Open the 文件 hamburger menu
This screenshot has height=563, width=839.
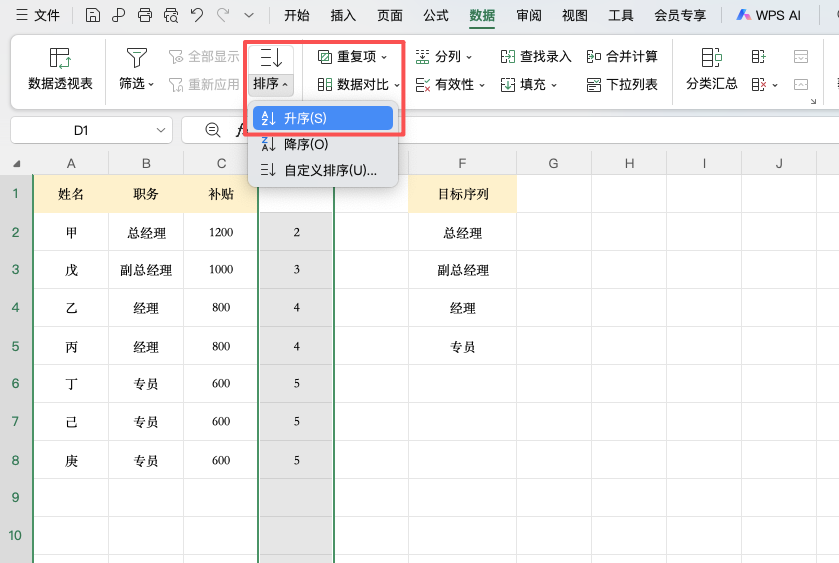point(37,15)
